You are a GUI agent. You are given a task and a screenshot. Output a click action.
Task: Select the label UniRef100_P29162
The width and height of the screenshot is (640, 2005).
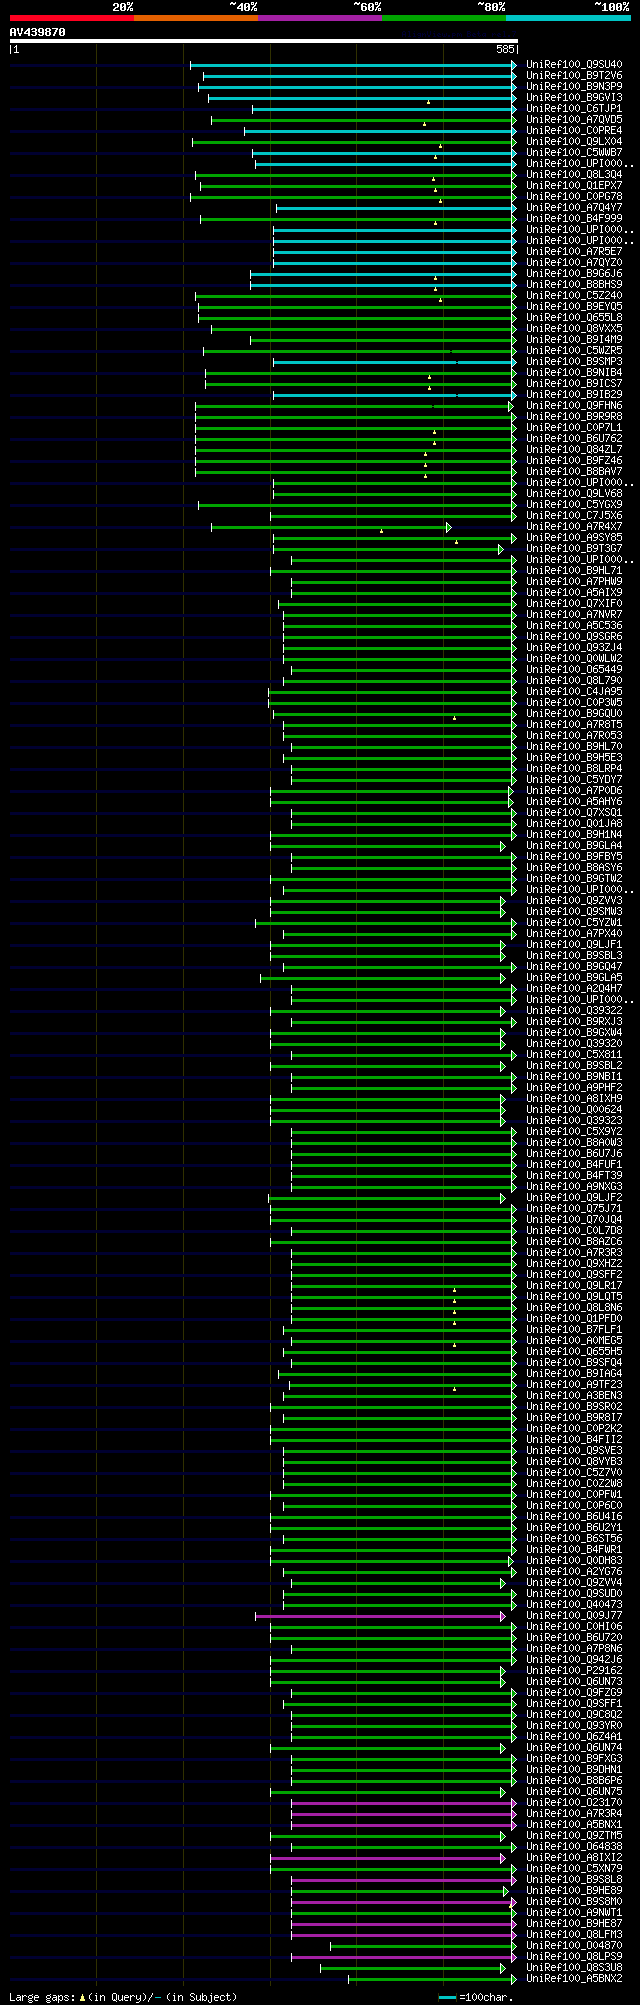pos(574,1670)
